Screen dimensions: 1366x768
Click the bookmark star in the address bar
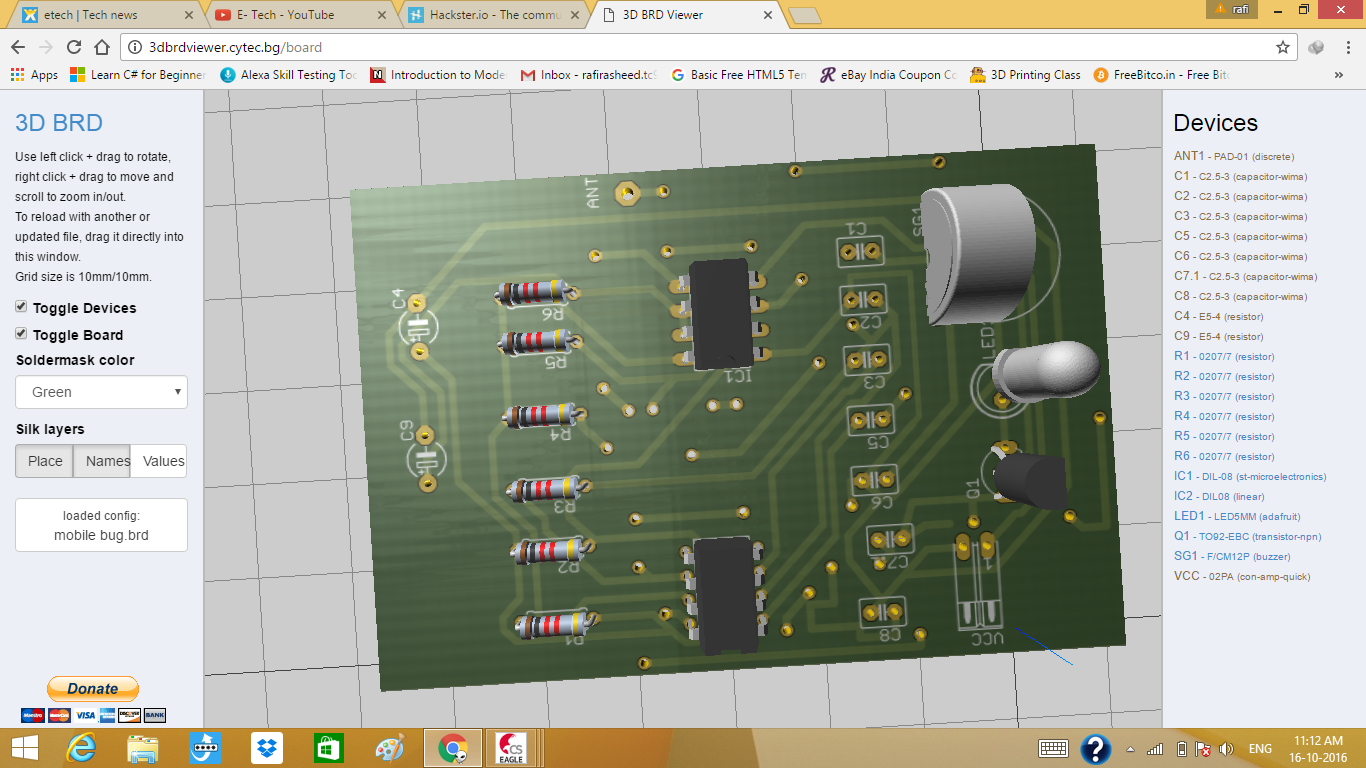point(1281,46)
